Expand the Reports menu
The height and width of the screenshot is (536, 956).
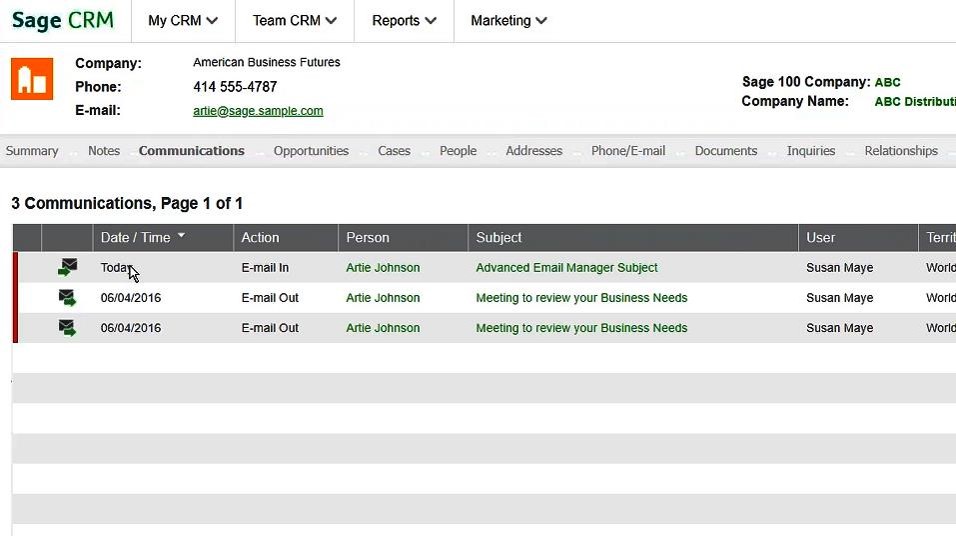tap(404, 21)
